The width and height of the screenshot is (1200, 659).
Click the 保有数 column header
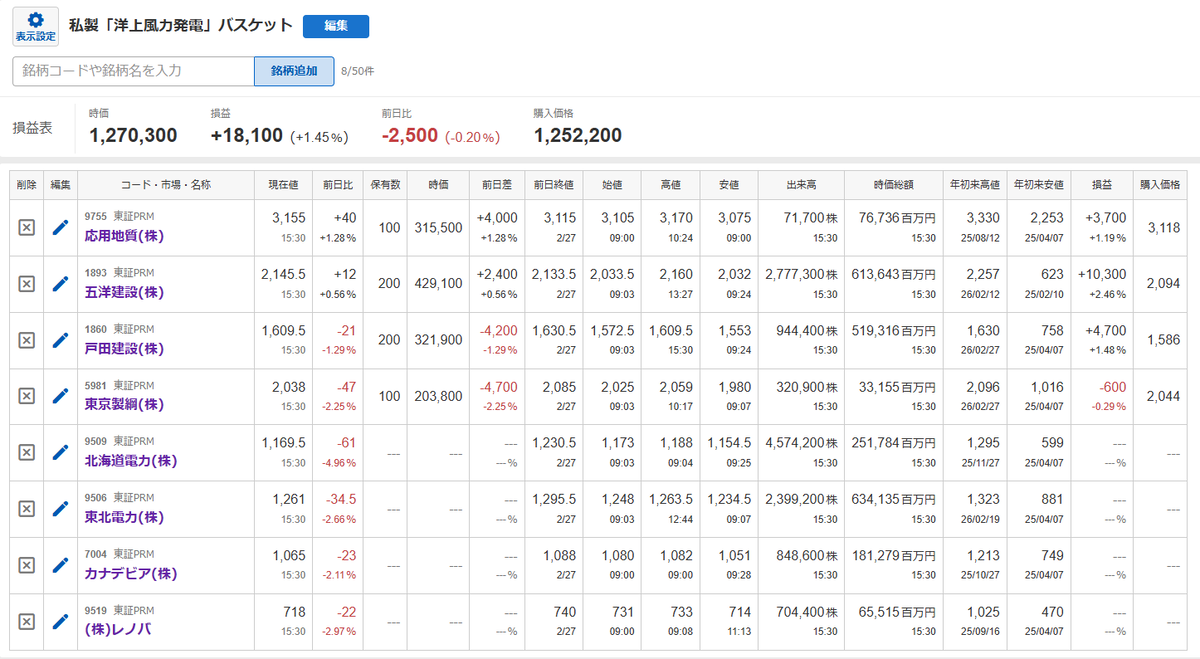(386, 185)
